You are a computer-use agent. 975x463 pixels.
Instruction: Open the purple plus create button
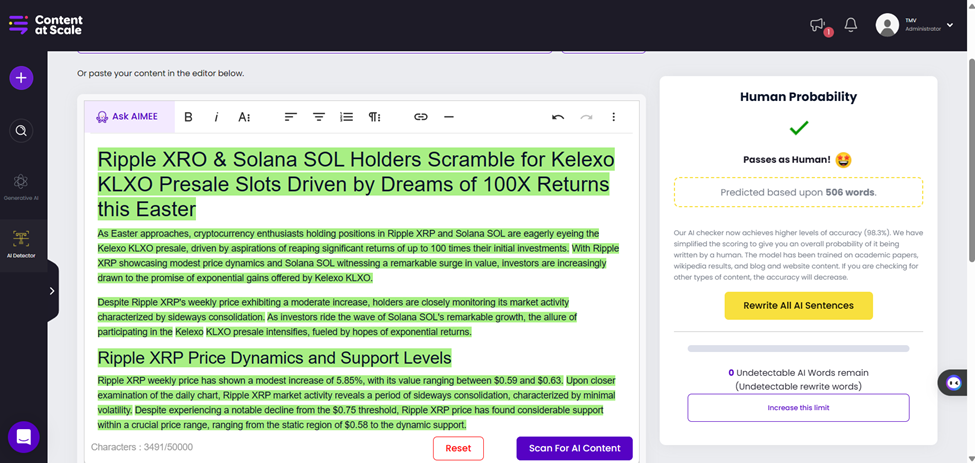click(x=21, y=78)
